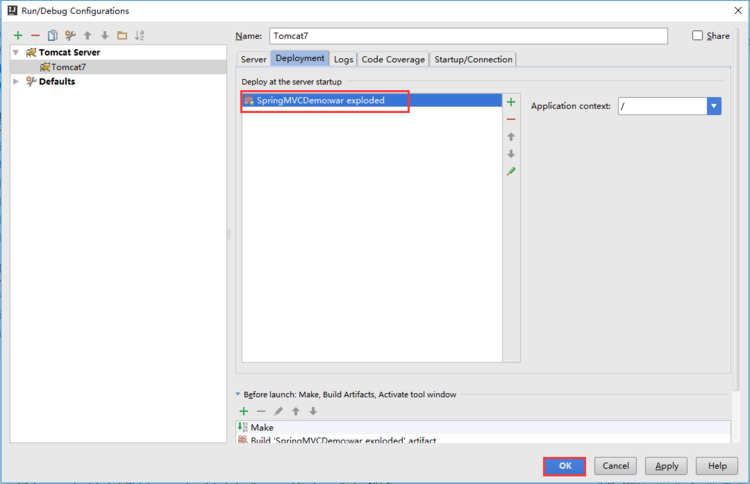Viewport: 750px width, 484px height.
Task: Click the Application context text field
Action: [x=662, y=106]
